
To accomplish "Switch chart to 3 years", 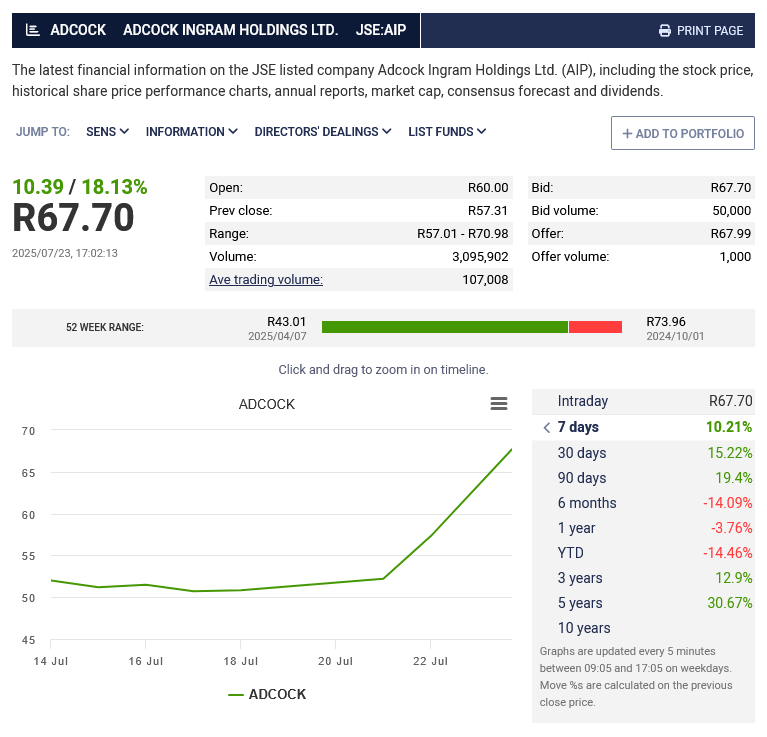I will tap(643, 578).
